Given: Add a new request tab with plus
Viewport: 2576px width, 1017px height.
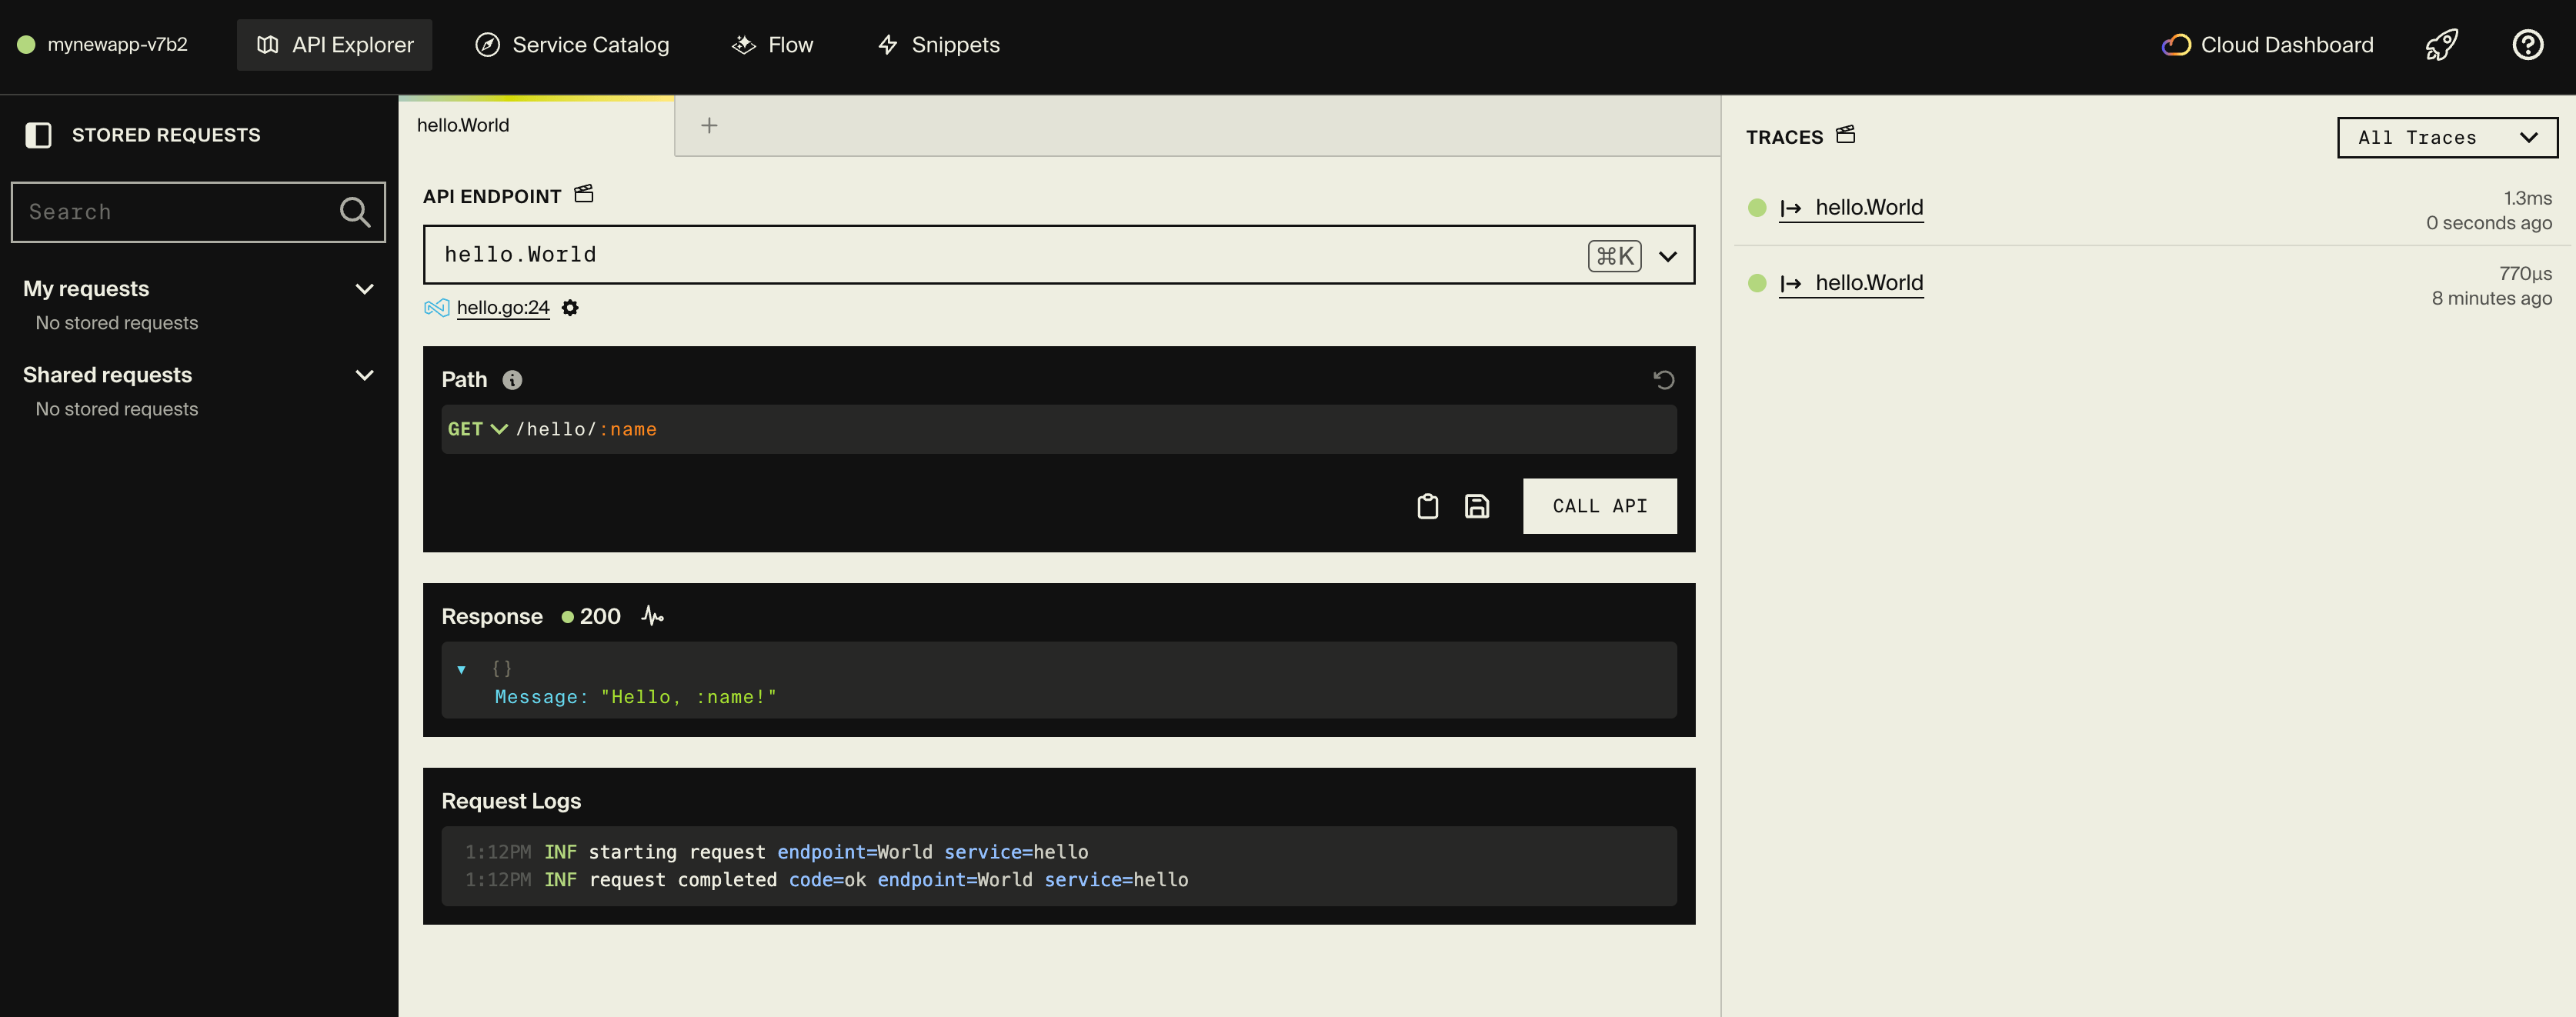Looking at the screenshot, I should (x=709, y=126).
